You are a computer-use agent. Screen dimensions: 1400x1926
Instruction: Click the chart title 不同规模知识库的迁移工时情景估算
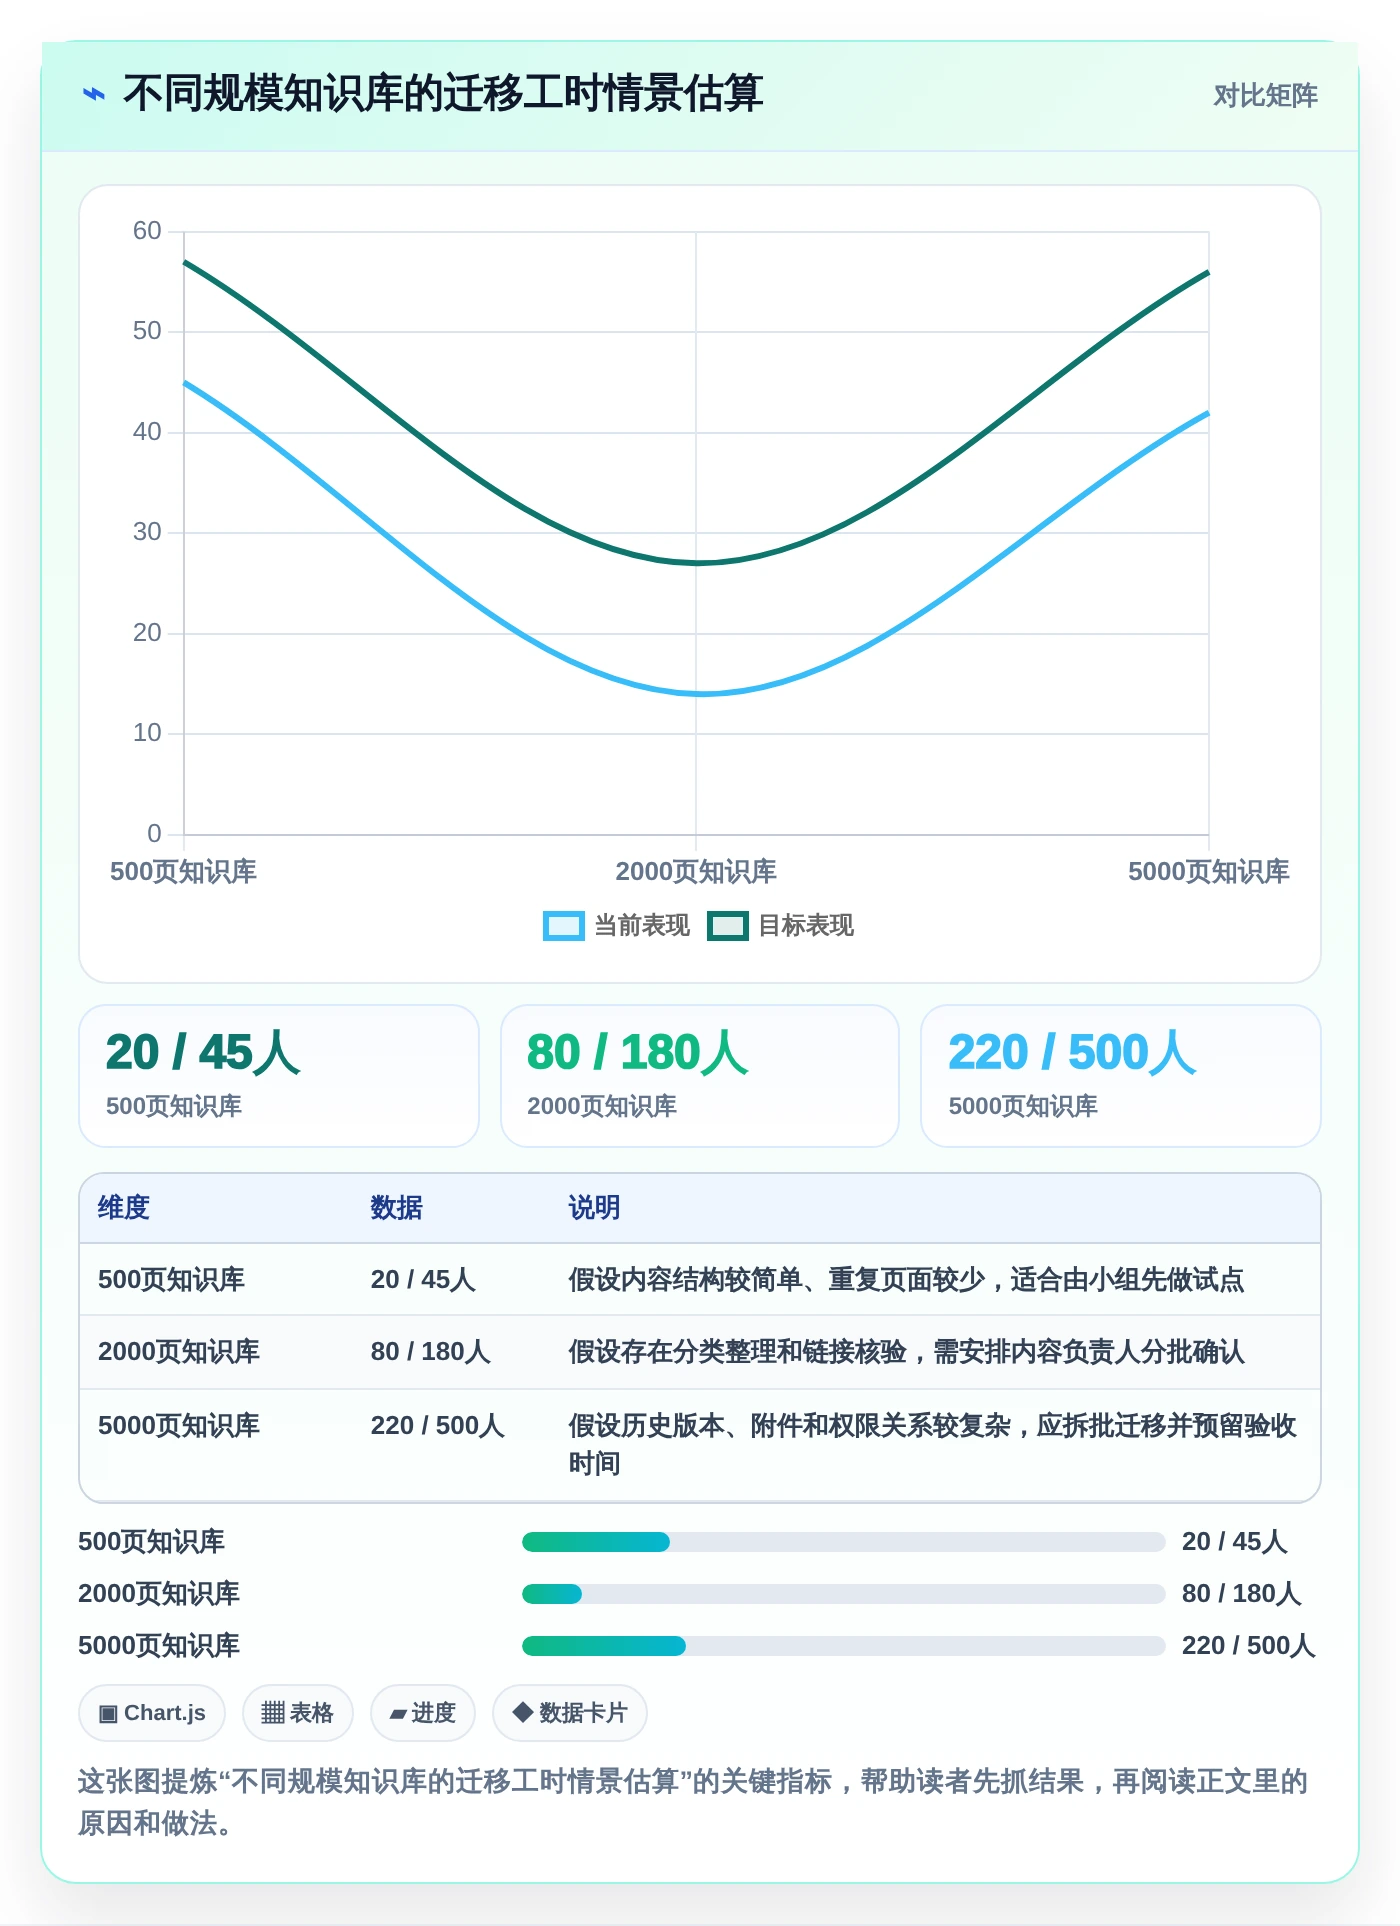point(443,95)
